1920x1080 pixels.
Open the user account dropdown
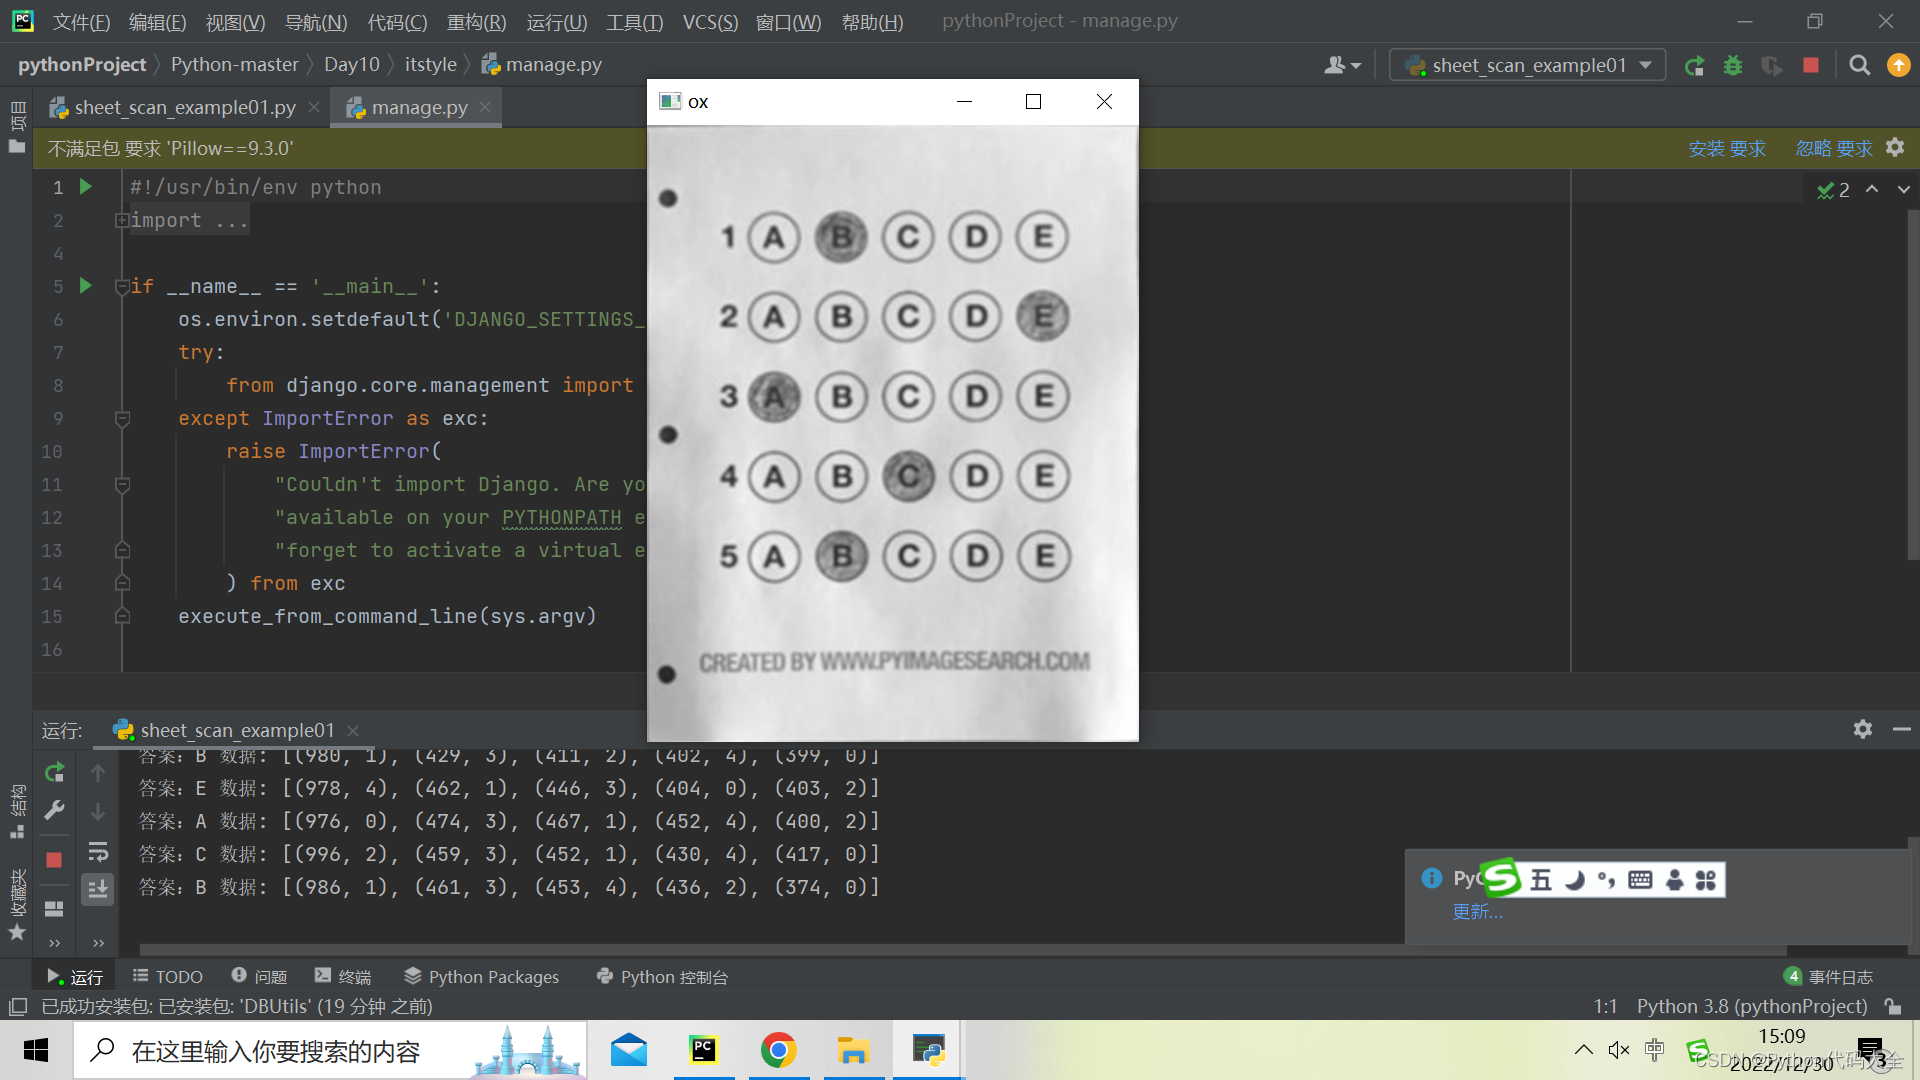tap(1342, 66)
